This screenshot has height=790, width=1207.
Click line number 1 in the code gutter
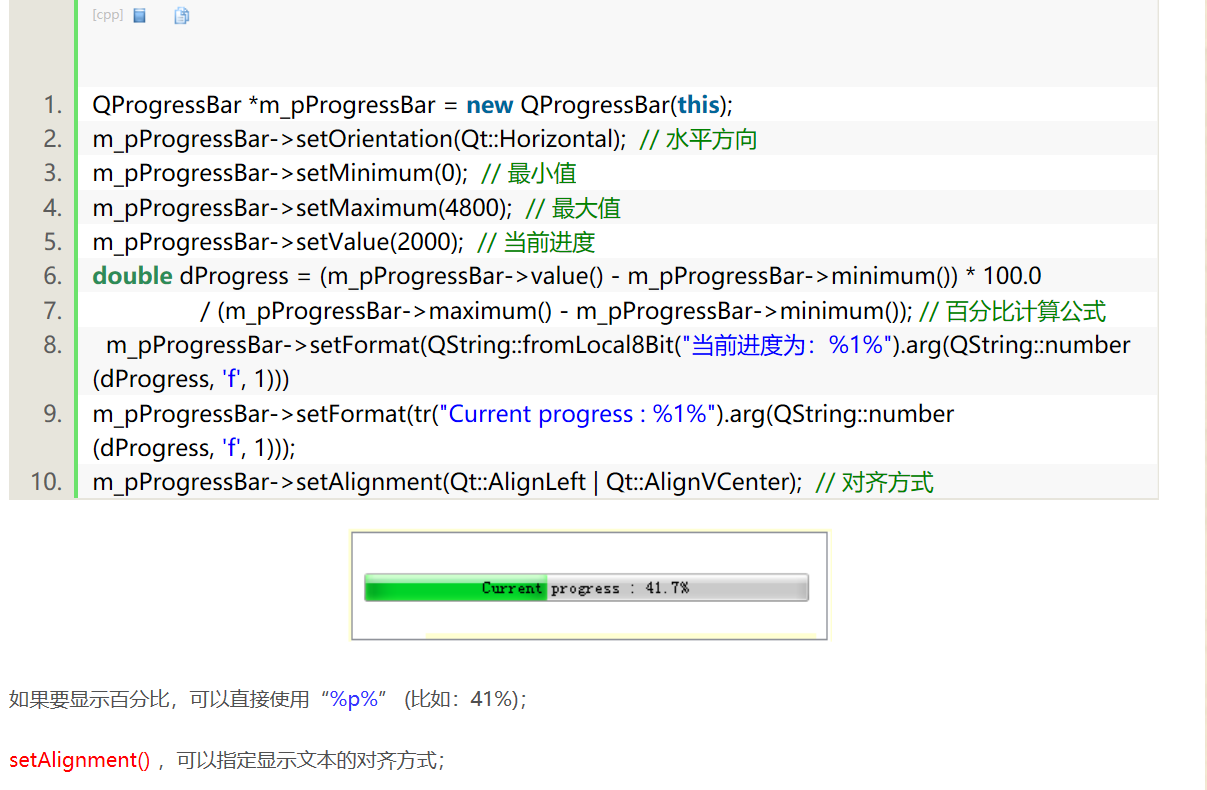[53, 105]
